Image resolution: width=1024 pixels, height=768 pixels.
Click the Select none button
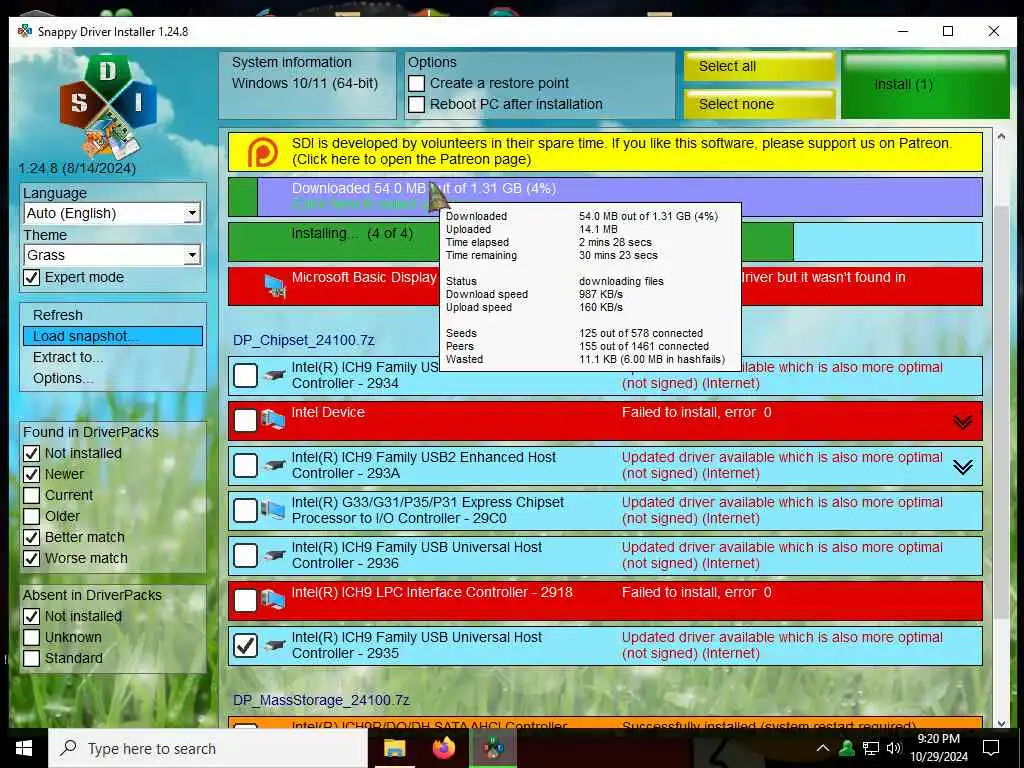pos(760,104)
